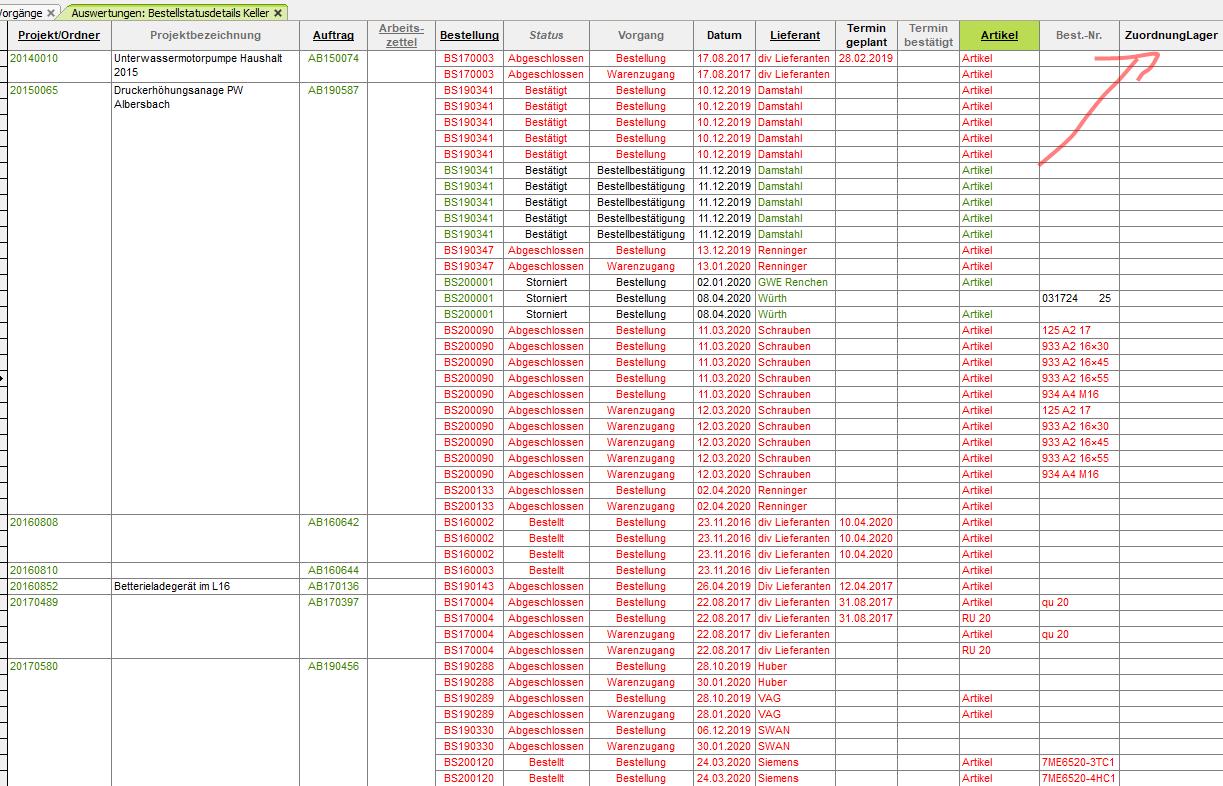Image resolution: width=1223 pixels, height=786 pixels.
Task: Select the Auswertungen: Bestellstatusdetails Keller tab
Action: pyautogui.click(x=170, y=13)
